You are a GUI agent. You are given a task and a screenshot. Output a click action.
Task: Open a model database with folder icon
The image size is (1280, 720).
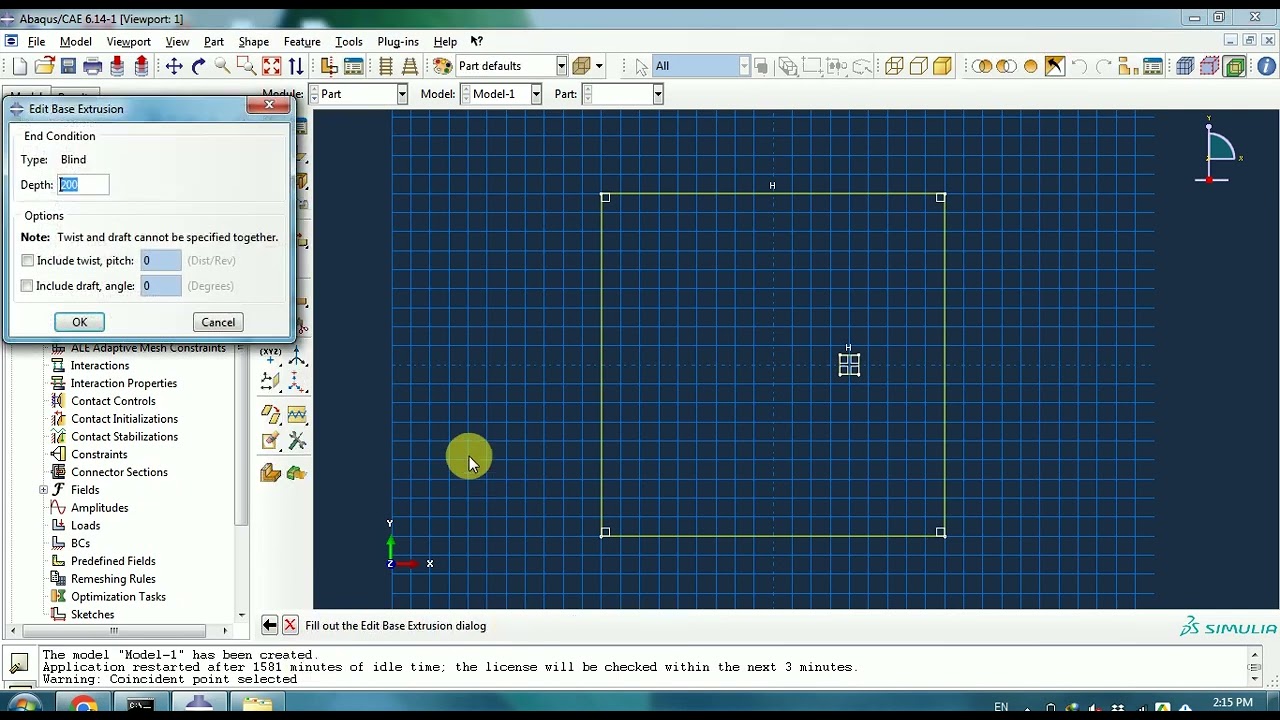pos(44,66)
